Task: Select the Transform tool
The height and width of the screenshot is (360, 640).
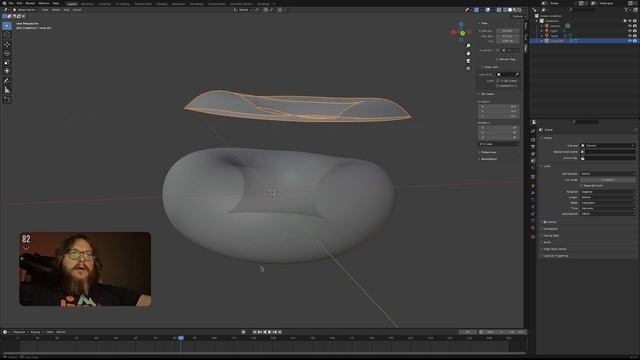Action: [x=7, y=71]
